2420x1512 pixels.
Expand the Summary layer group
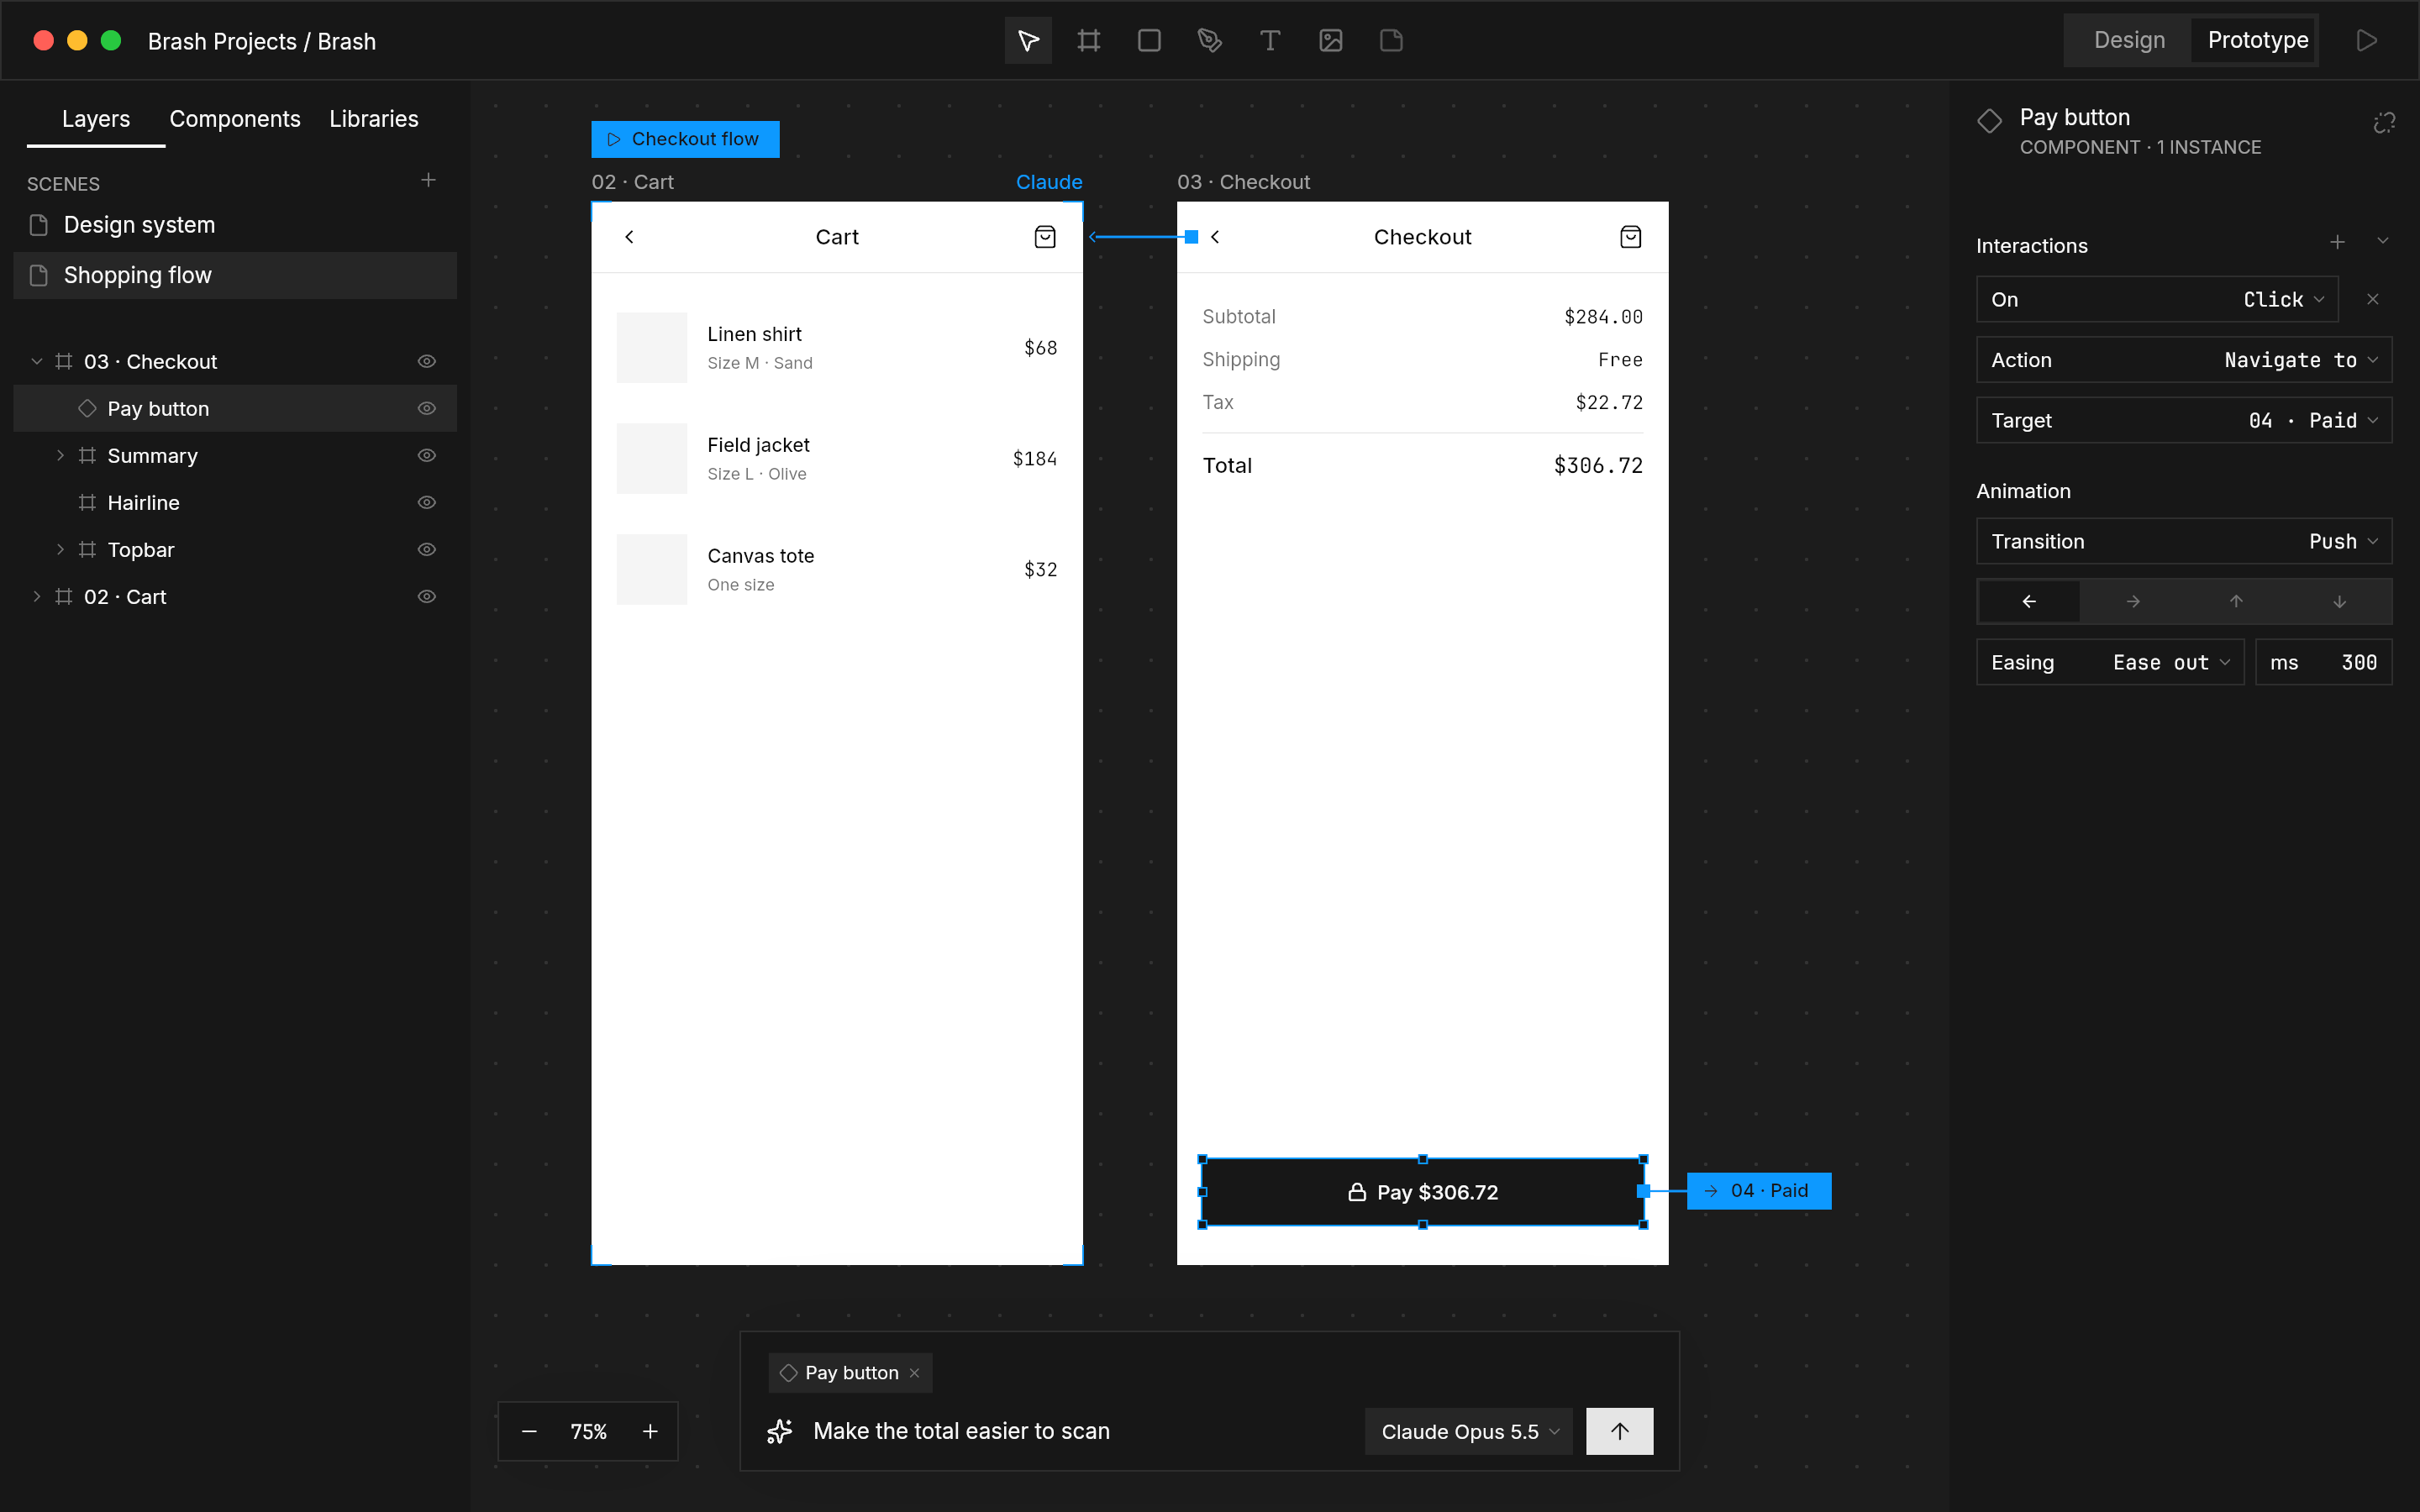point(60,455)
